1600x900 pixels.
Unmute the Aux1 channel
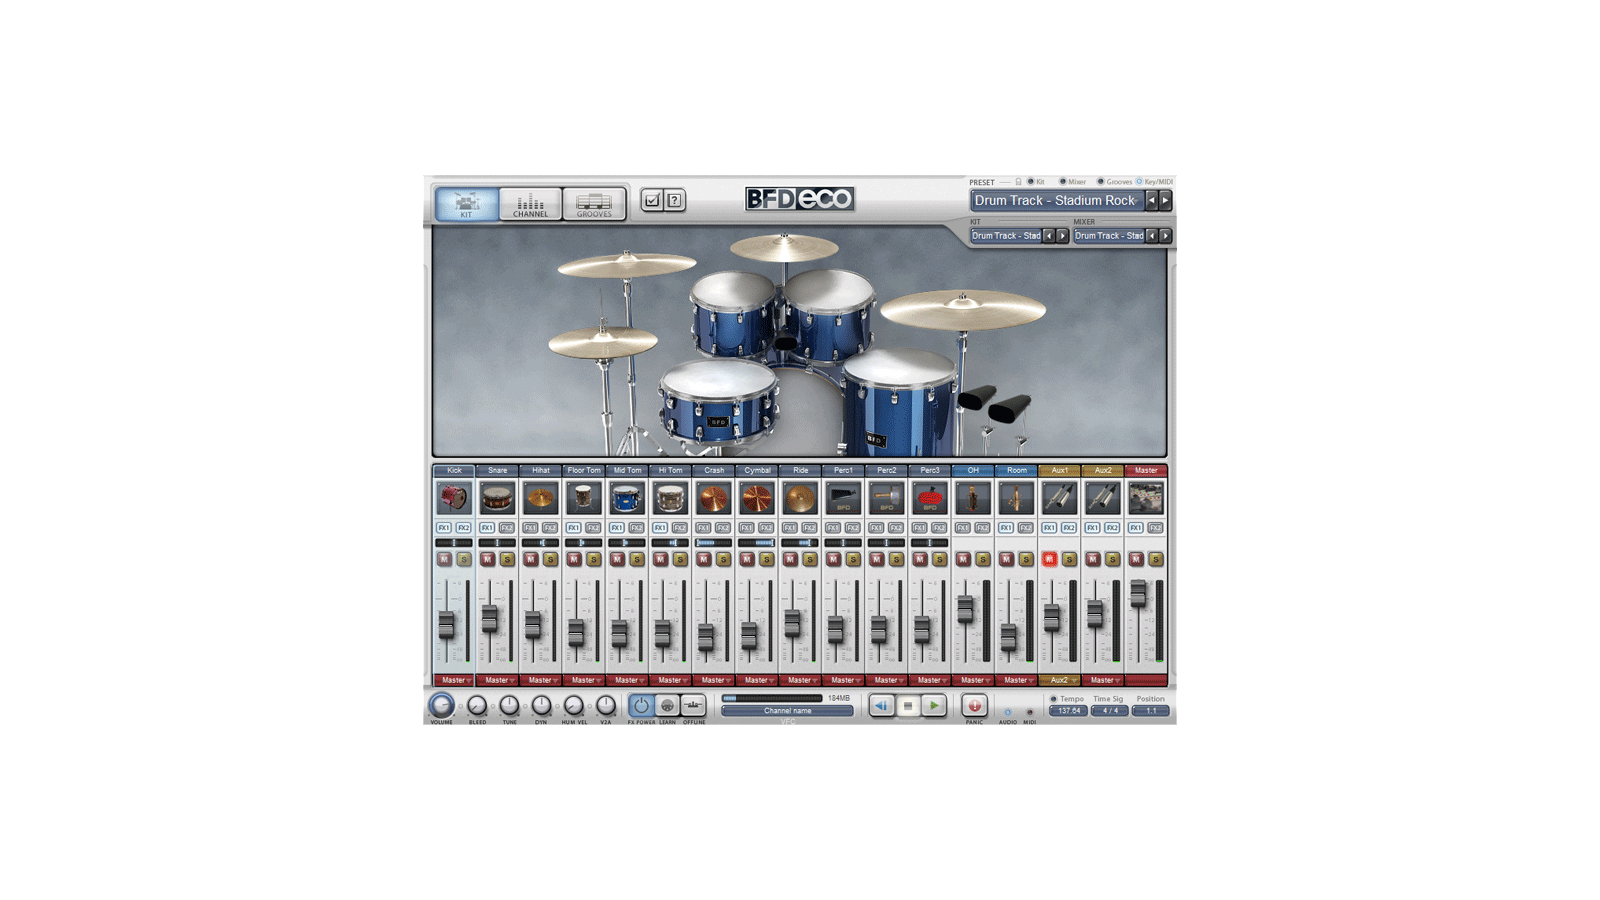pos(1049,559)
